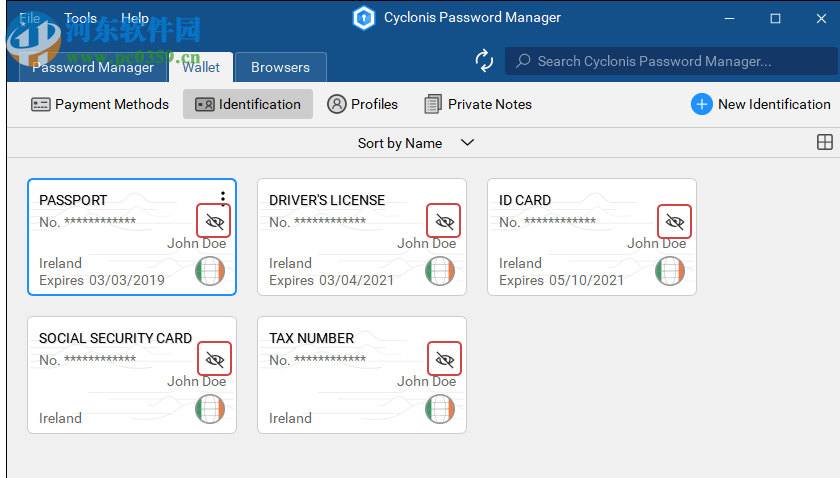Reveal the Driver's License number
Screen dimensions: 840x478
(x=444, y=221)
